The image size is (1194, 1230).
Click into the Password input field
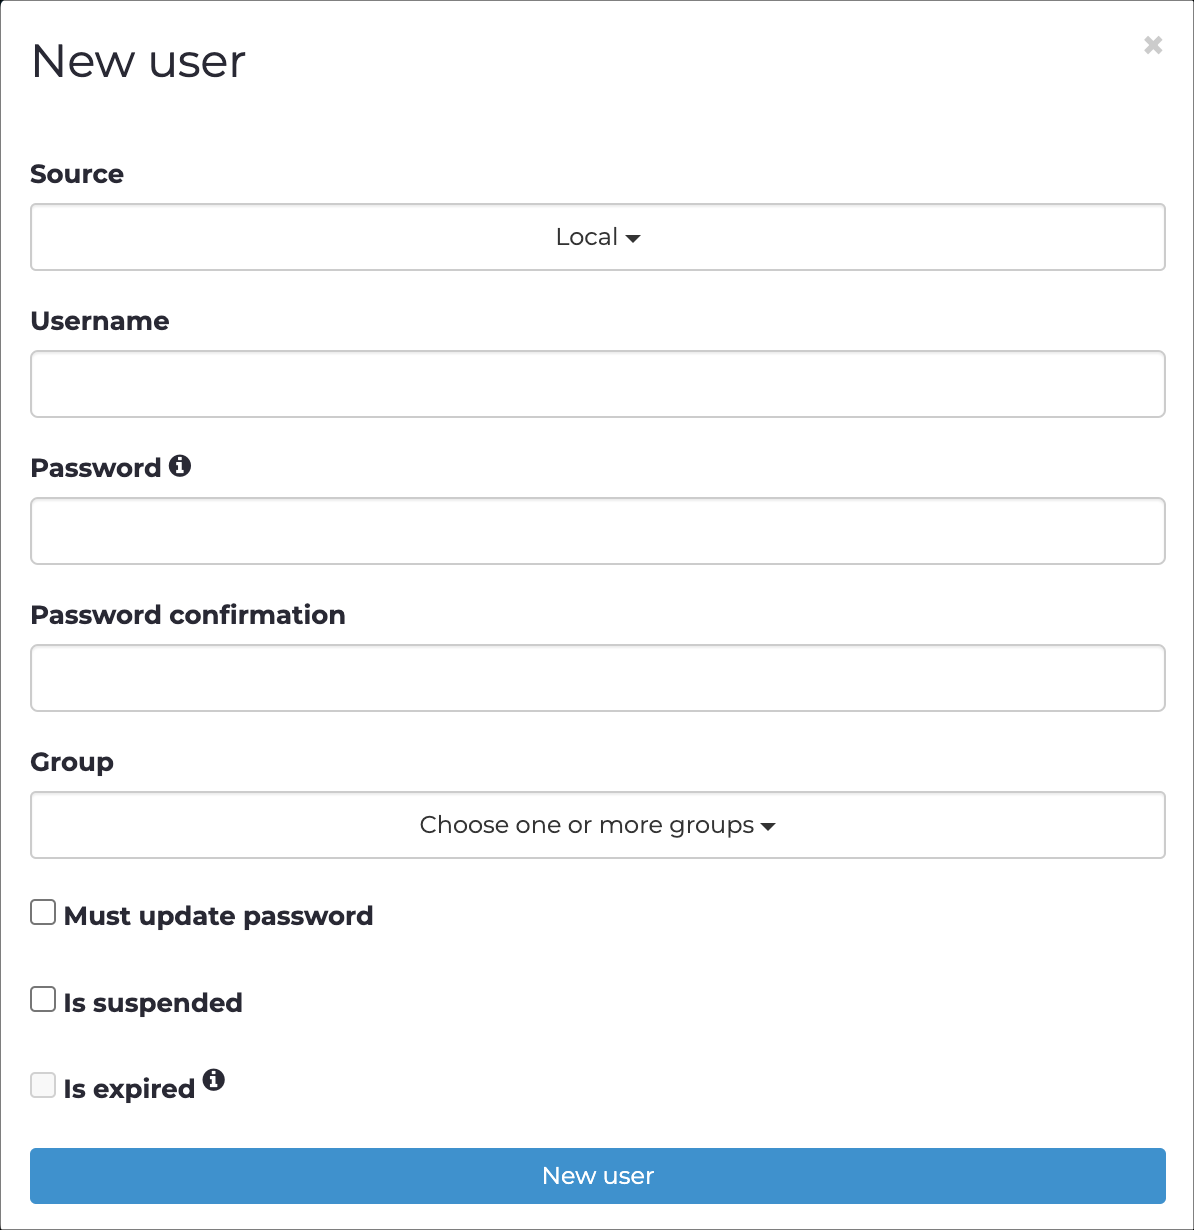pos(598,531)
